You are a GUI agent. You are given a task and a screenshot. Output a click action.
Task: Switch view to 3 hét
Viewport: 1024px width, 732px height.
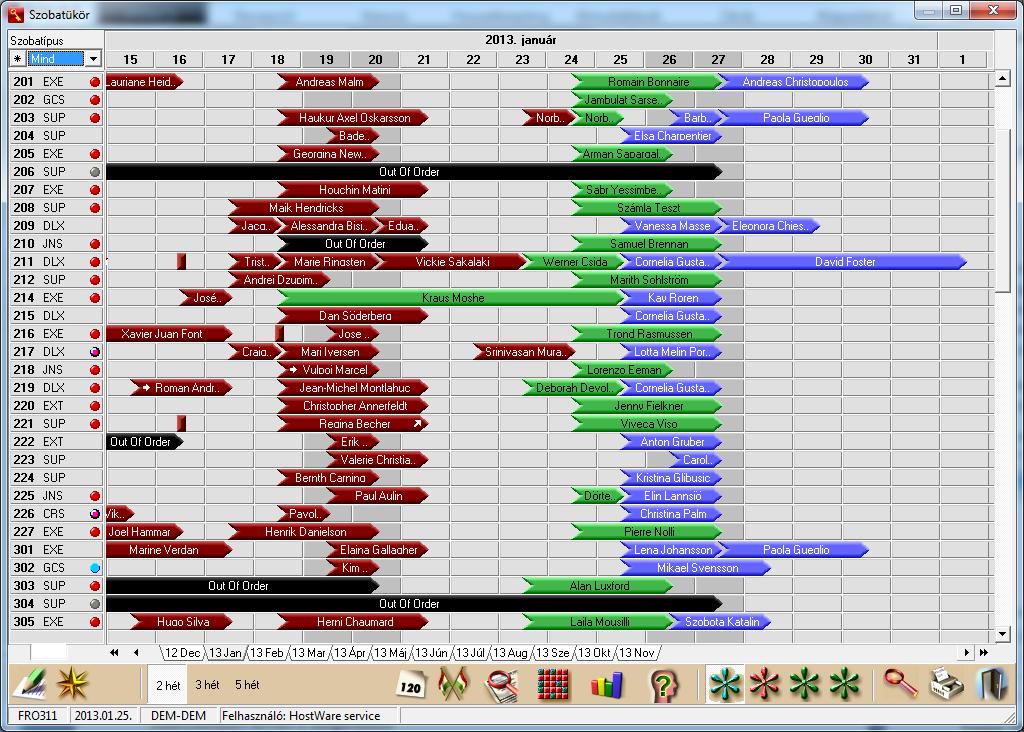tap(207, 685)
